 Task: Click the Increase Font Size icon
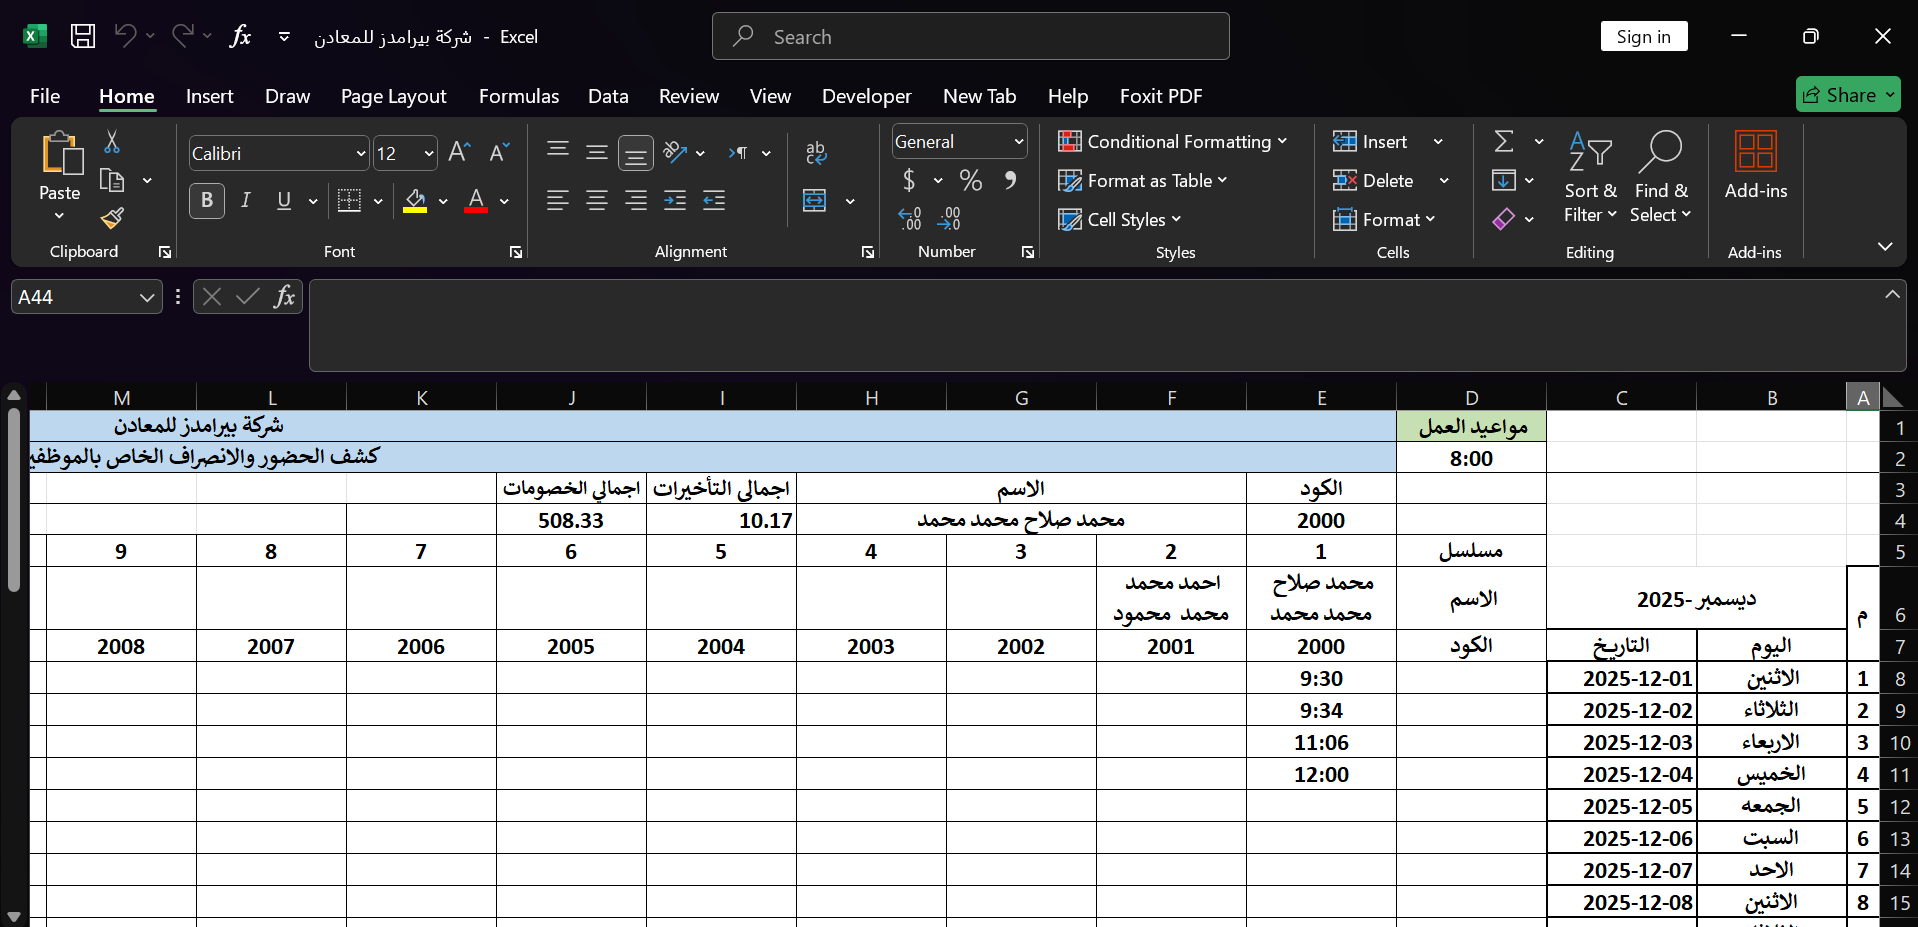click(x=459, y=152)
